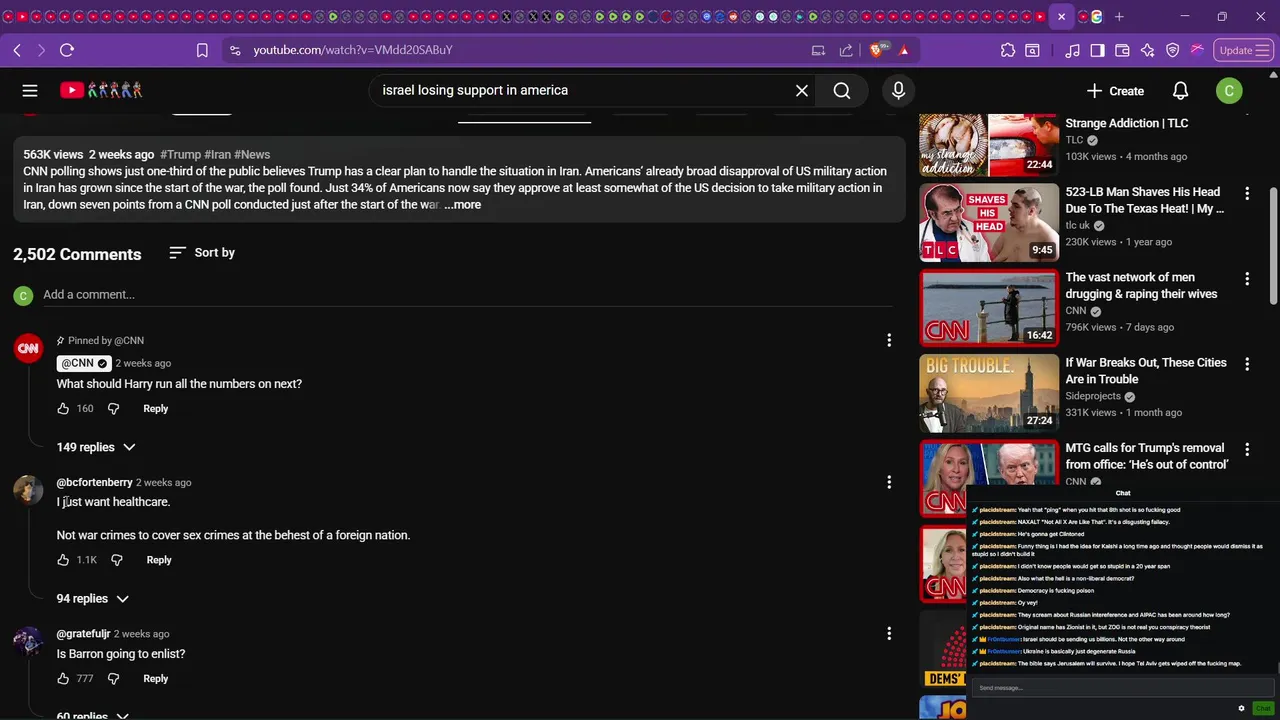Image resolution: width=1280 pixels, height=720 pixels.
Task: Go back to the previous page
Action: (17, 50)
